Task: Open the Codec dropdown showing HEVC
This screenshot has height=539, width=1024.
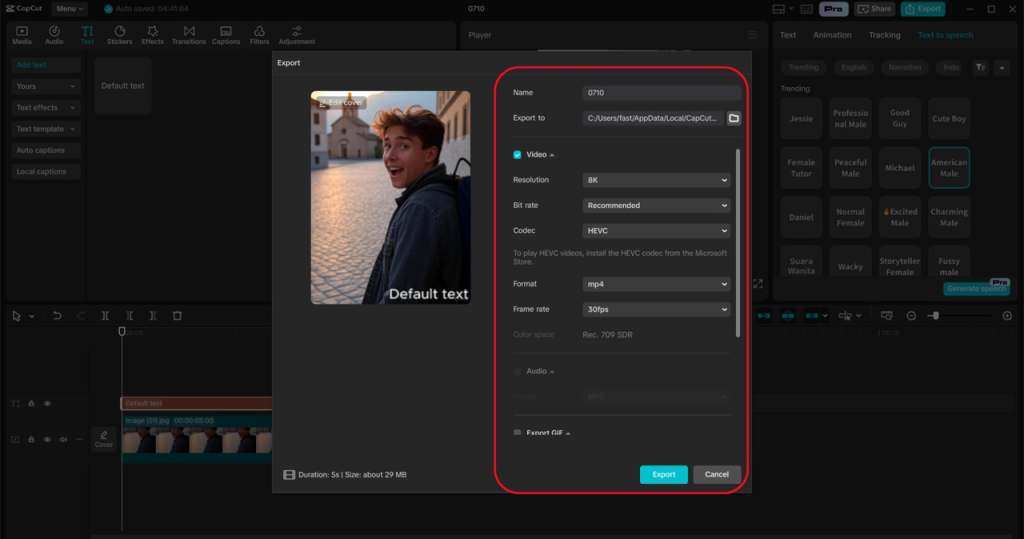Action: [656, 231]
